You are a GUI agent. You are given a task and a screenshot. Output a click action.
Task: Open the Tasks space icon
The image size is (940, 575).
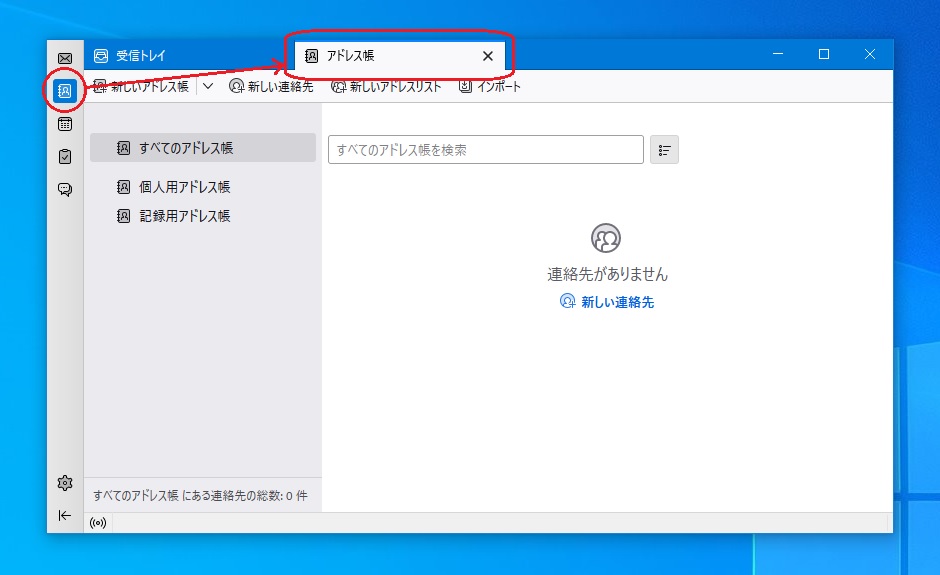[65, 156]
